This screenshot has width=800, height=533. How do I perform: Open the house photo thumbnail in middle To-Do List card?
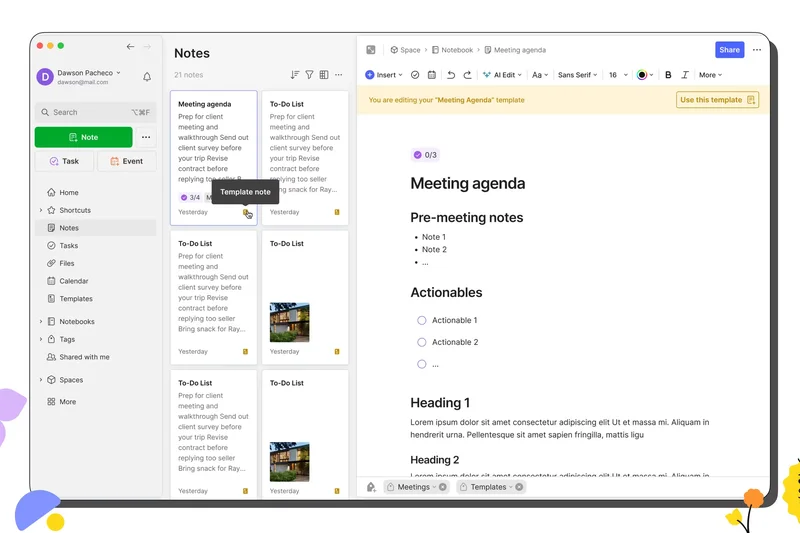[x=289, y=322]
